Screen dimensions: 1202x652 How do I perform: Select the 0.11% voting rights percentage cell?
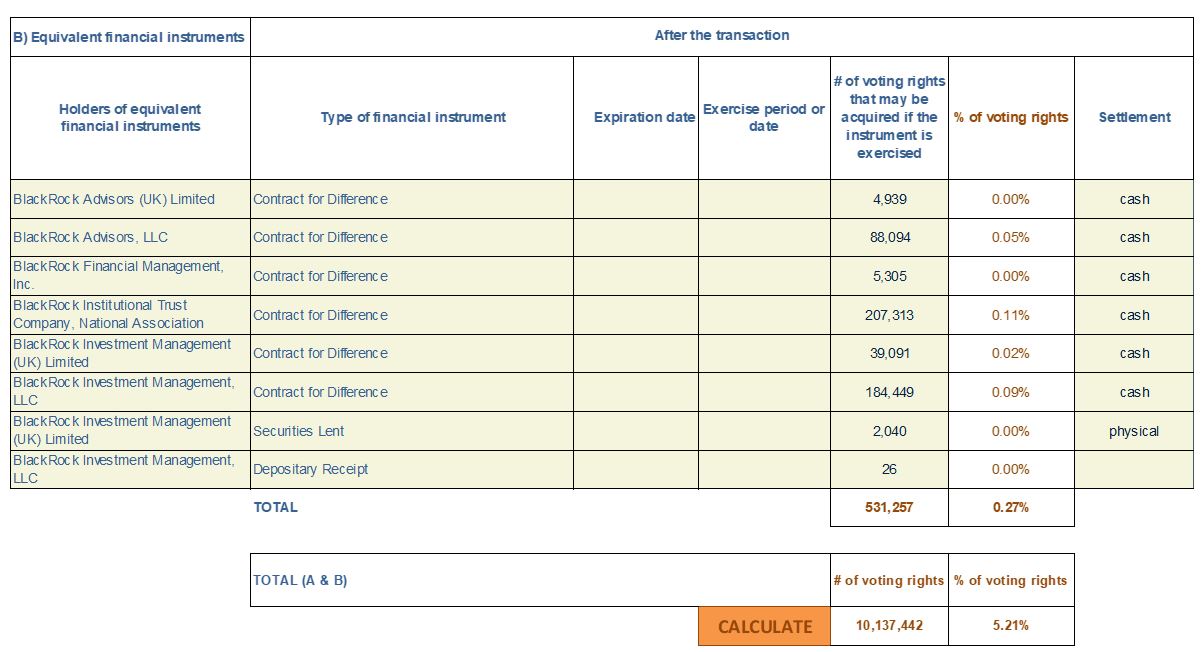(1011, 315)
